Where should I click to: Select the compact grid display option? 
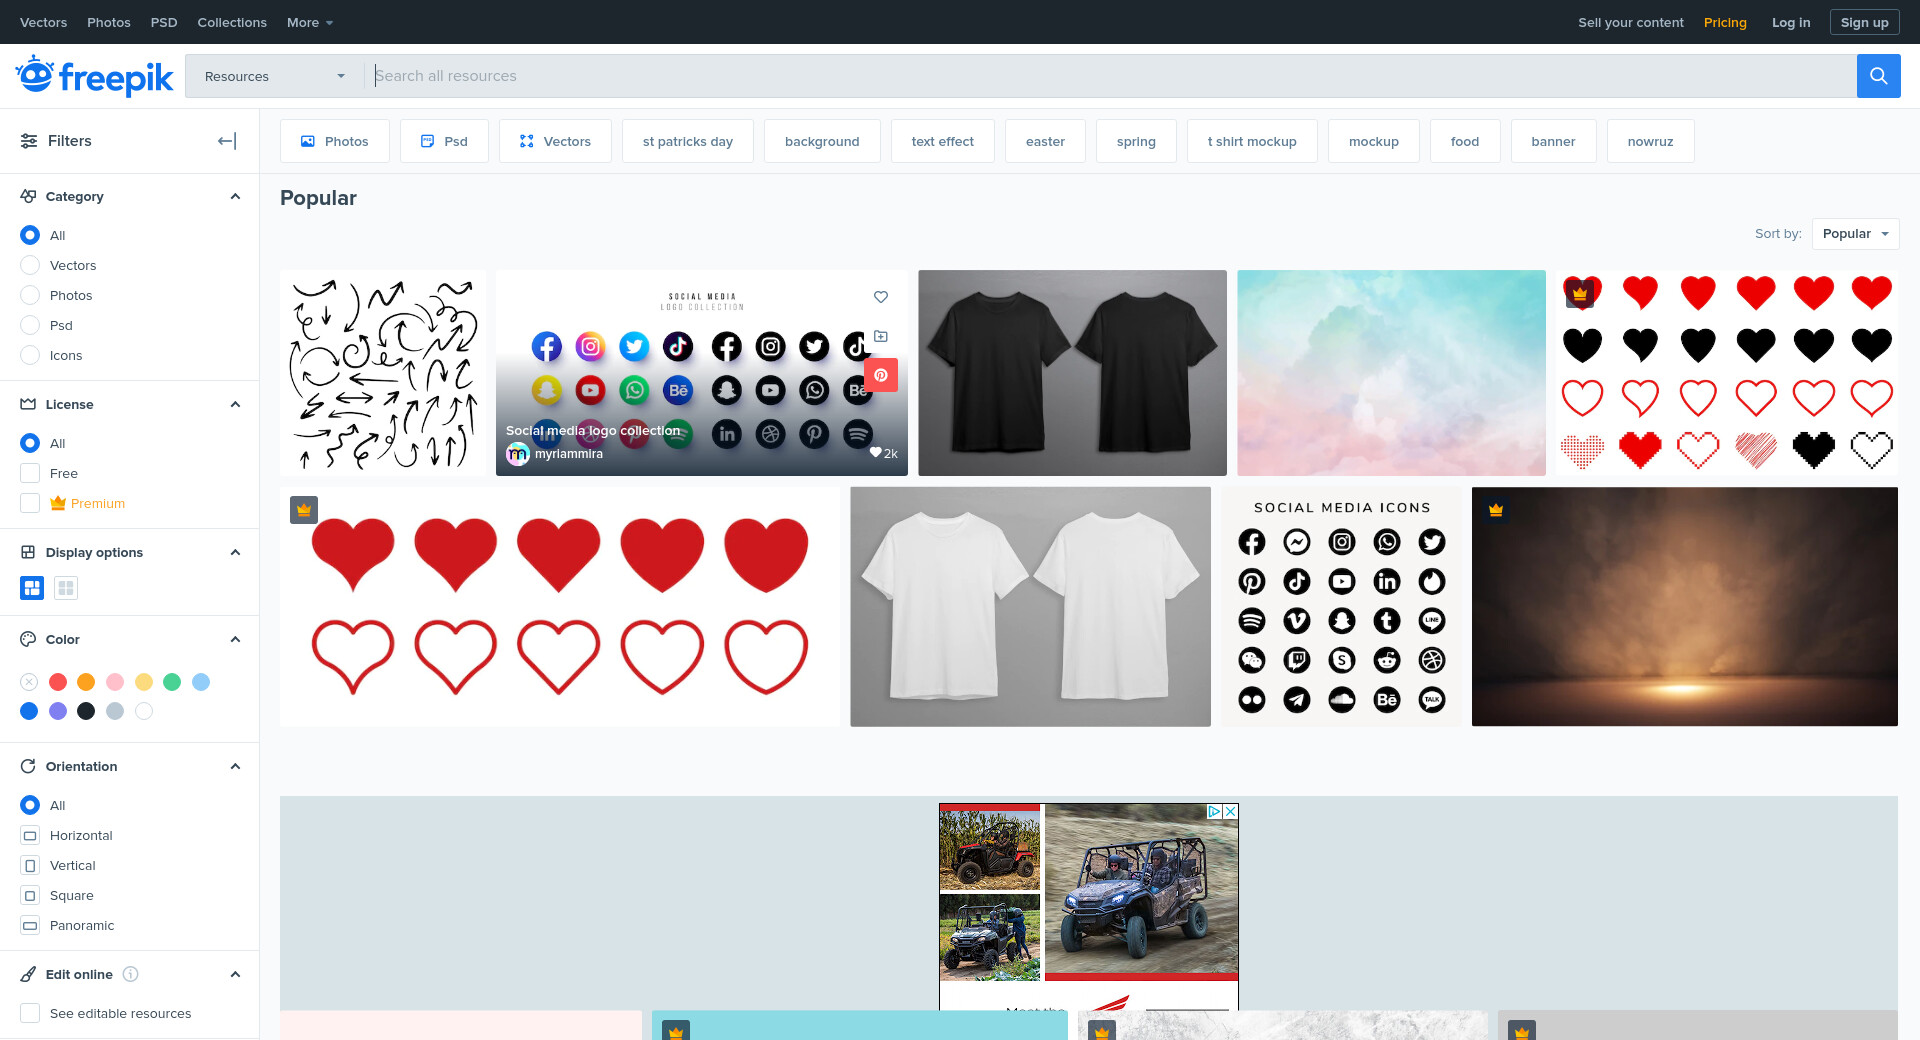[x=66, y=588]
